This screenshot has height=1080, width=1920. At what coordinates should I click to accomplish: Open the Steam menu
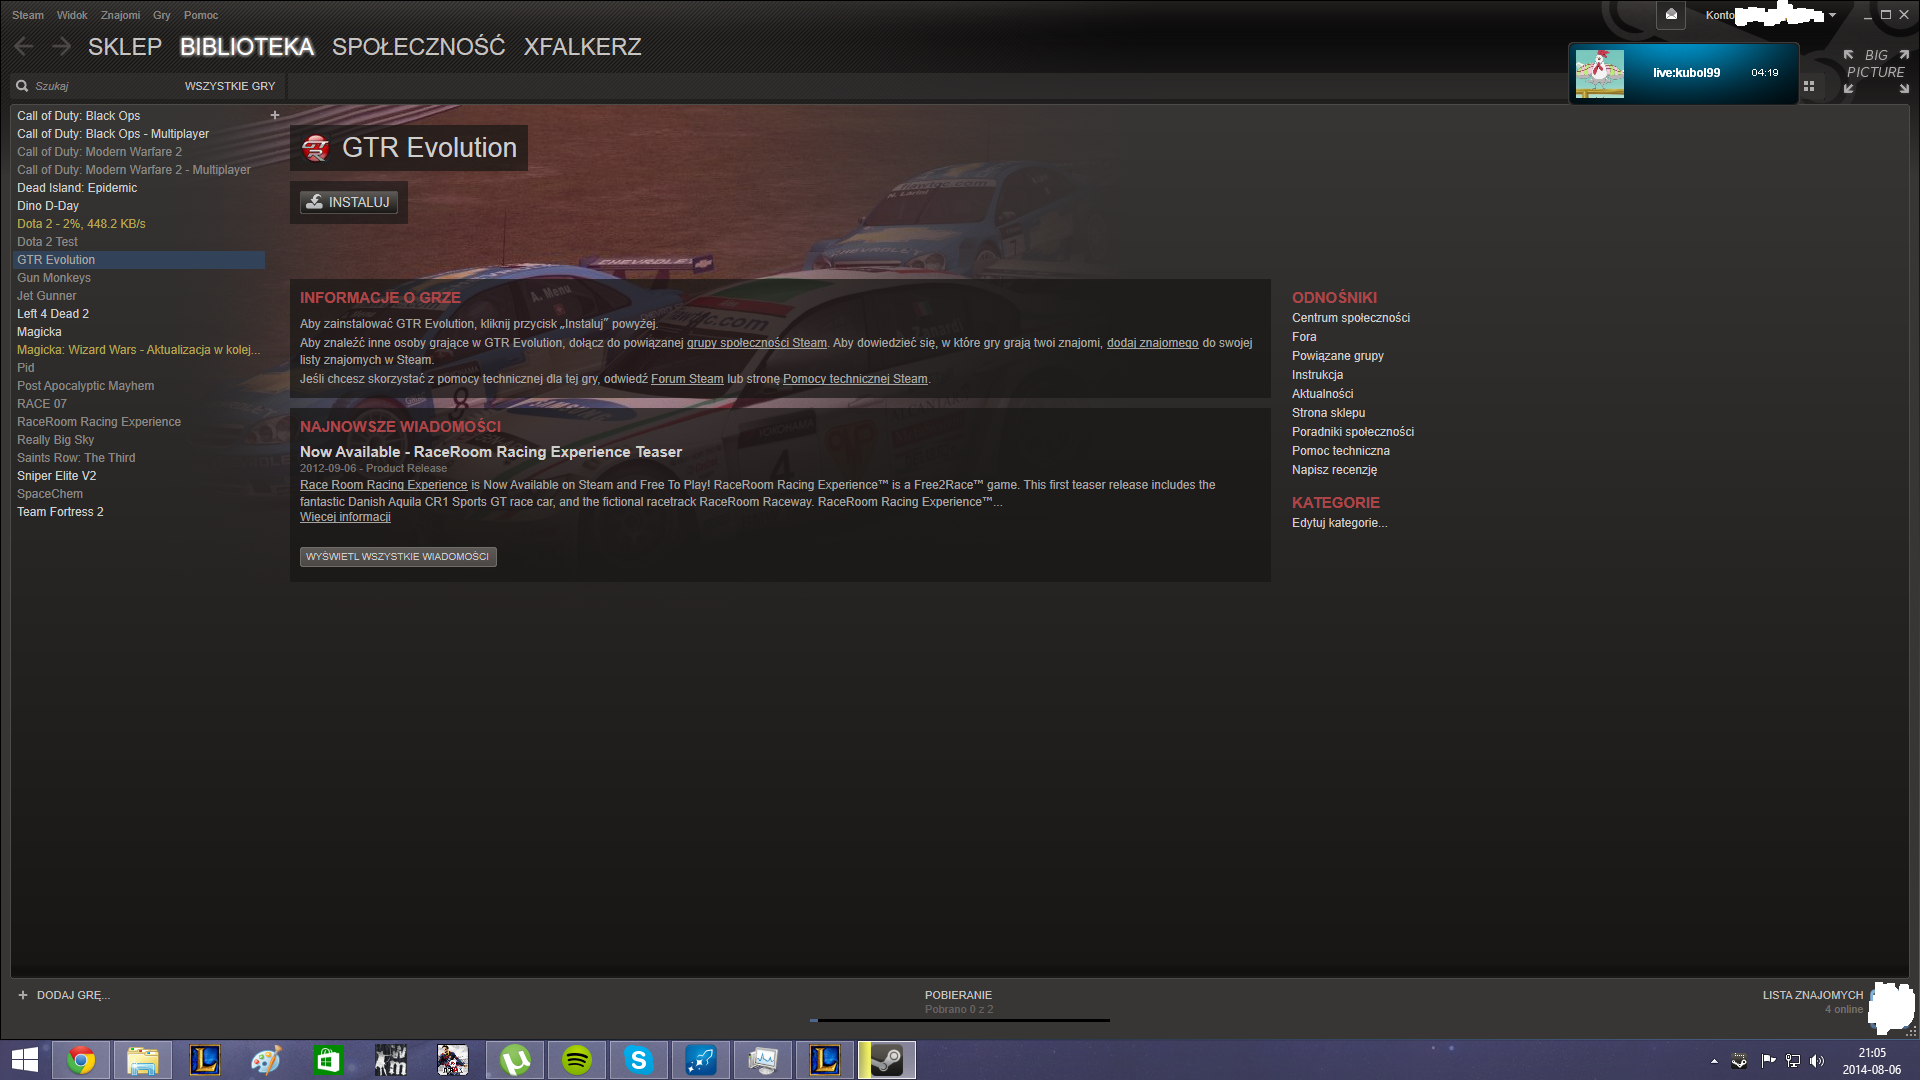[x=28, y=15]
